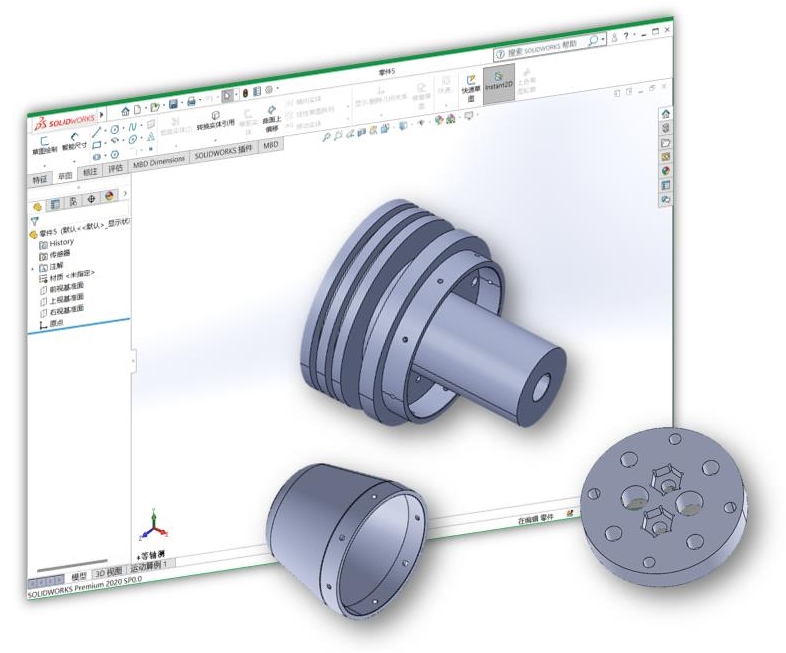Pick the Circle sketch tool
Screen dimensions: 786x653
pos(115,130)
